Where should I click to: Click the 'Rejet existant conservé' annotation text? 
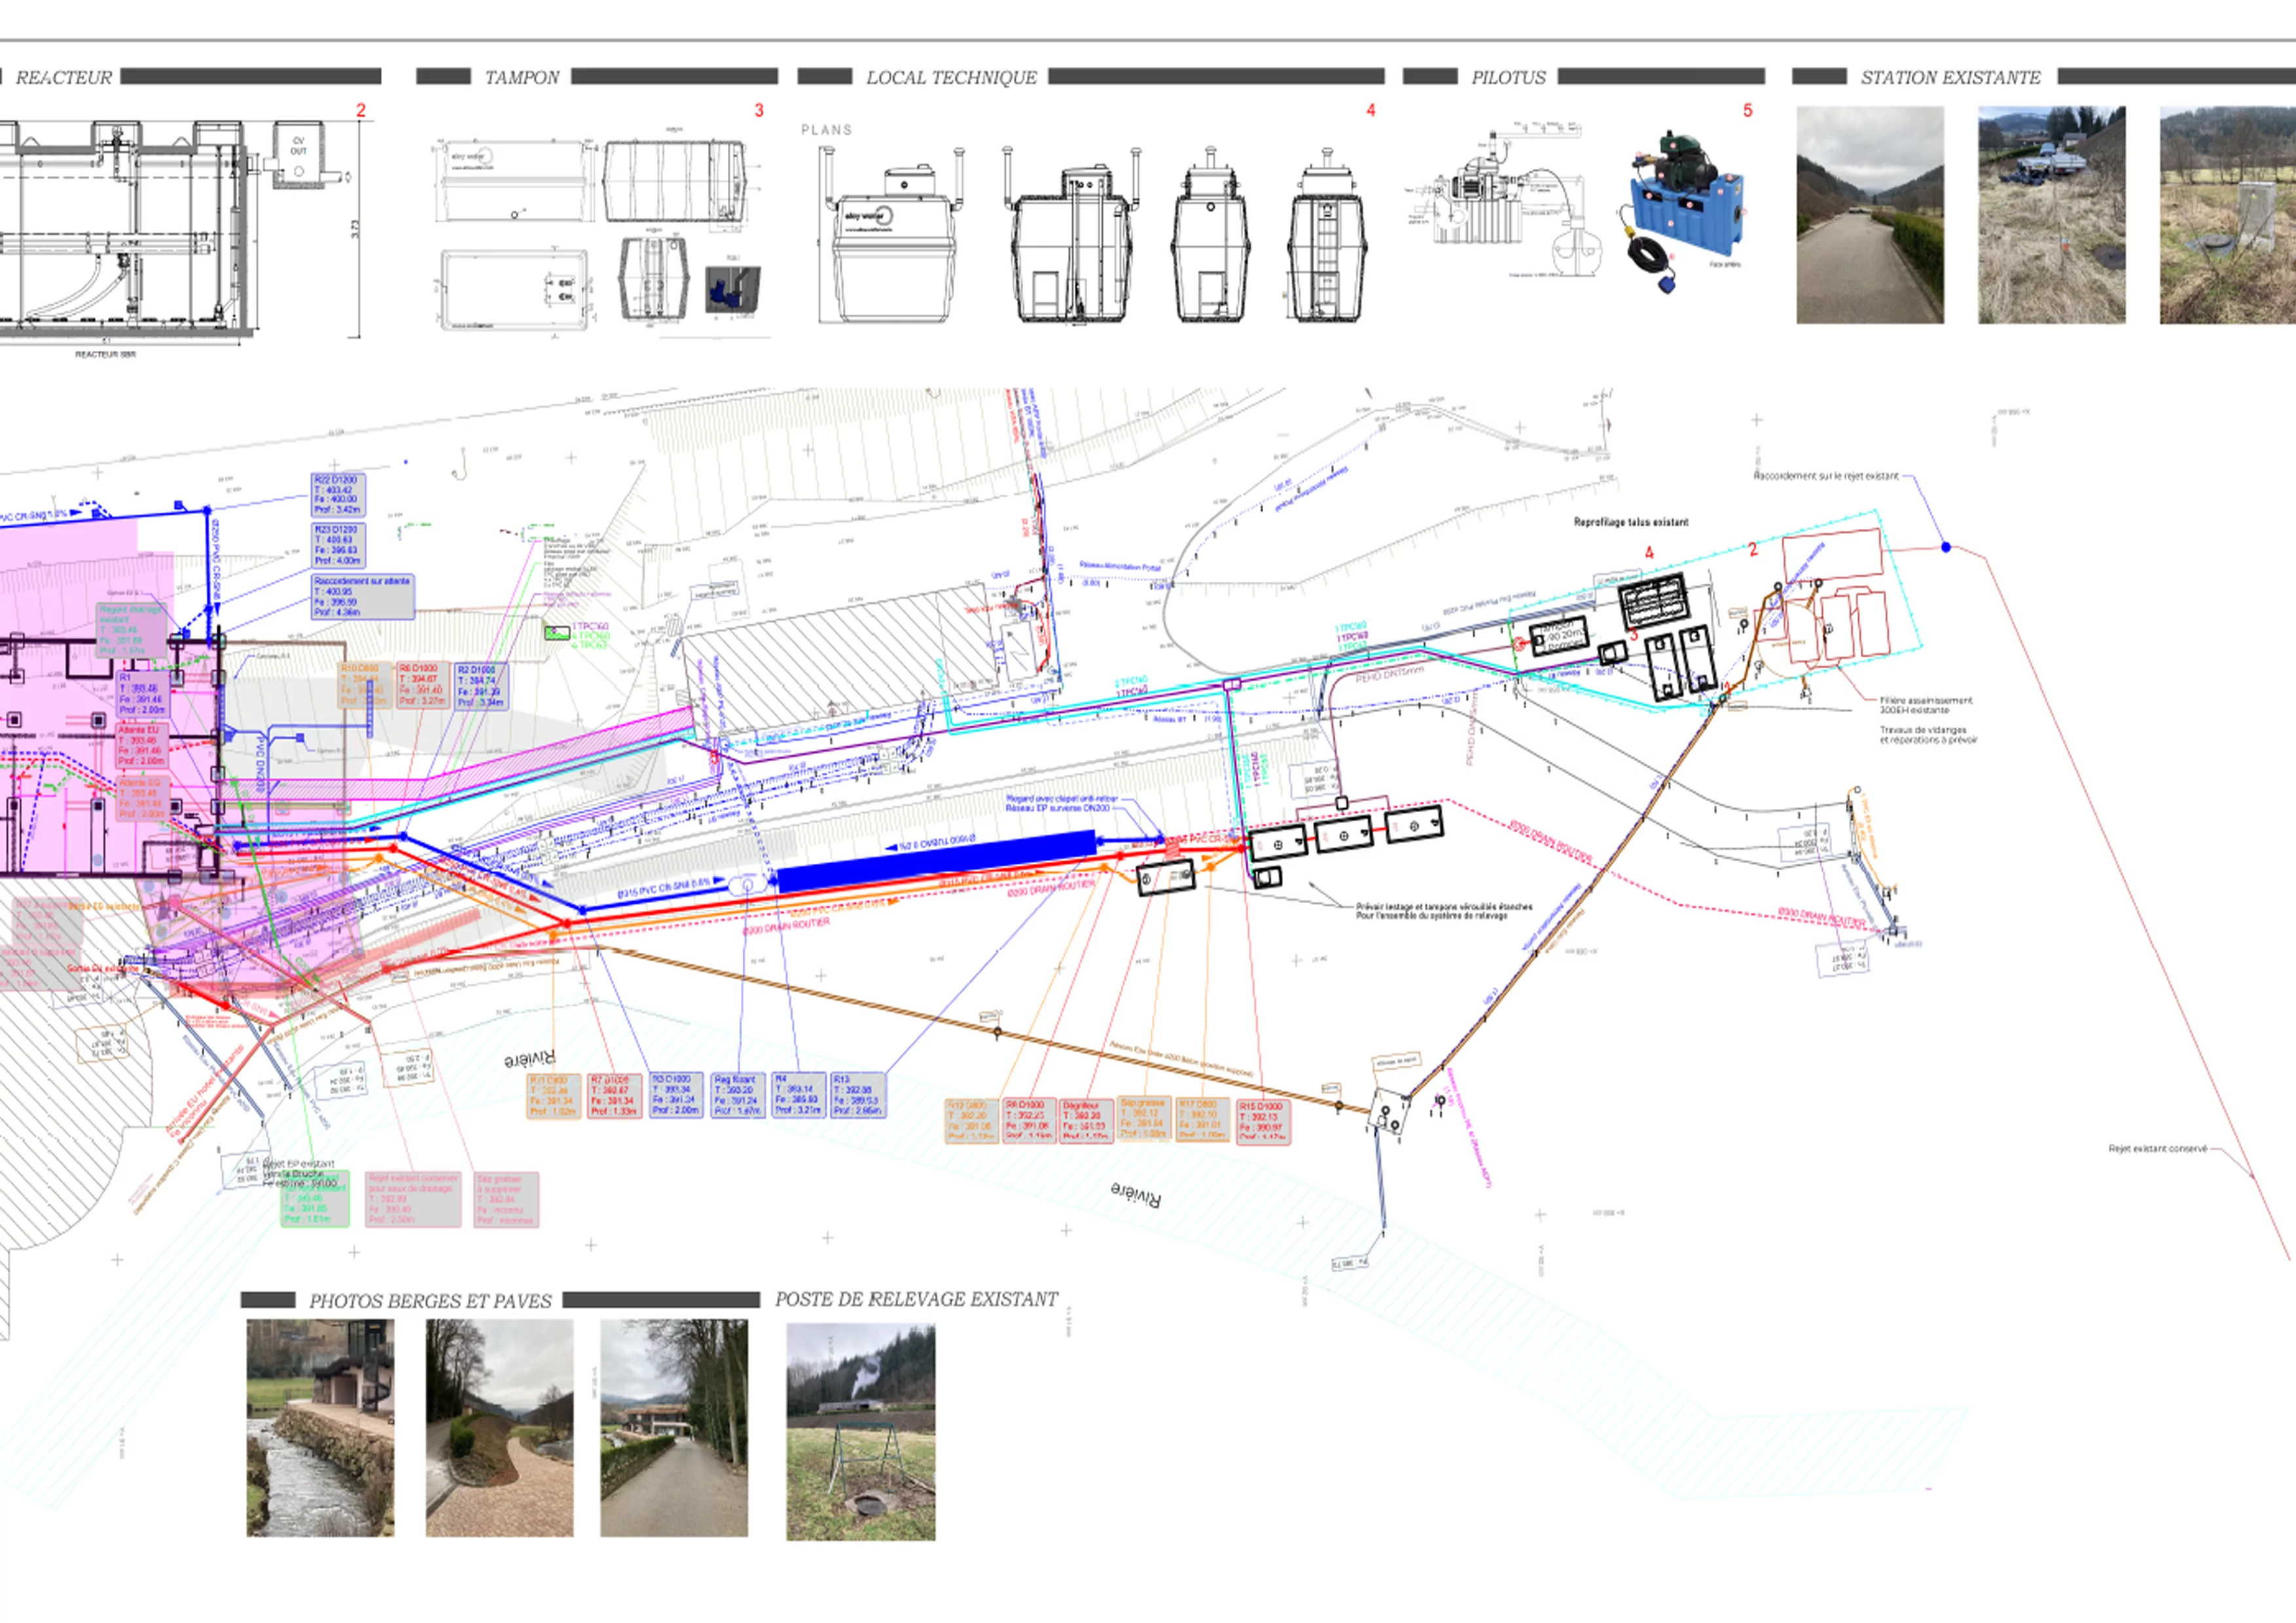click(2157, 1149)
